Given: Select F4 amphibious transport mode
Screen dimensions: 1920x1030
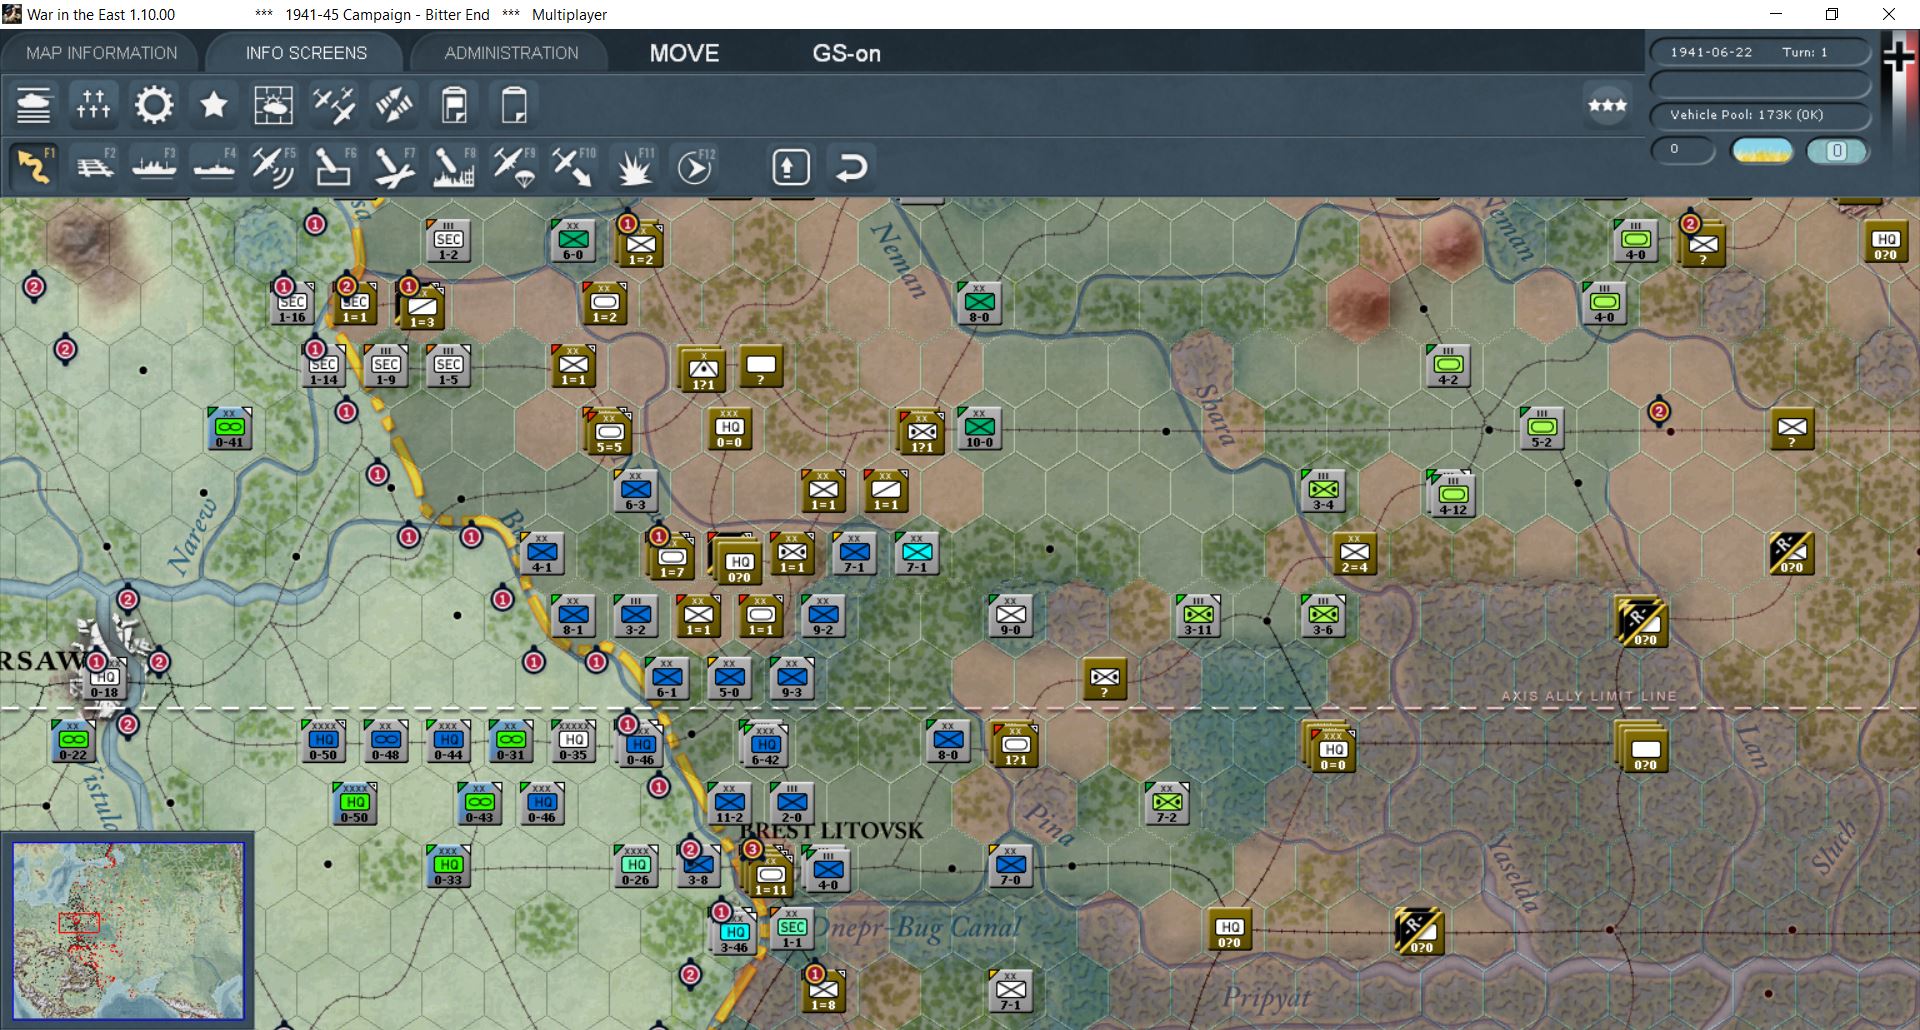Looking at the screenshot, I should [x=214, y=167].
